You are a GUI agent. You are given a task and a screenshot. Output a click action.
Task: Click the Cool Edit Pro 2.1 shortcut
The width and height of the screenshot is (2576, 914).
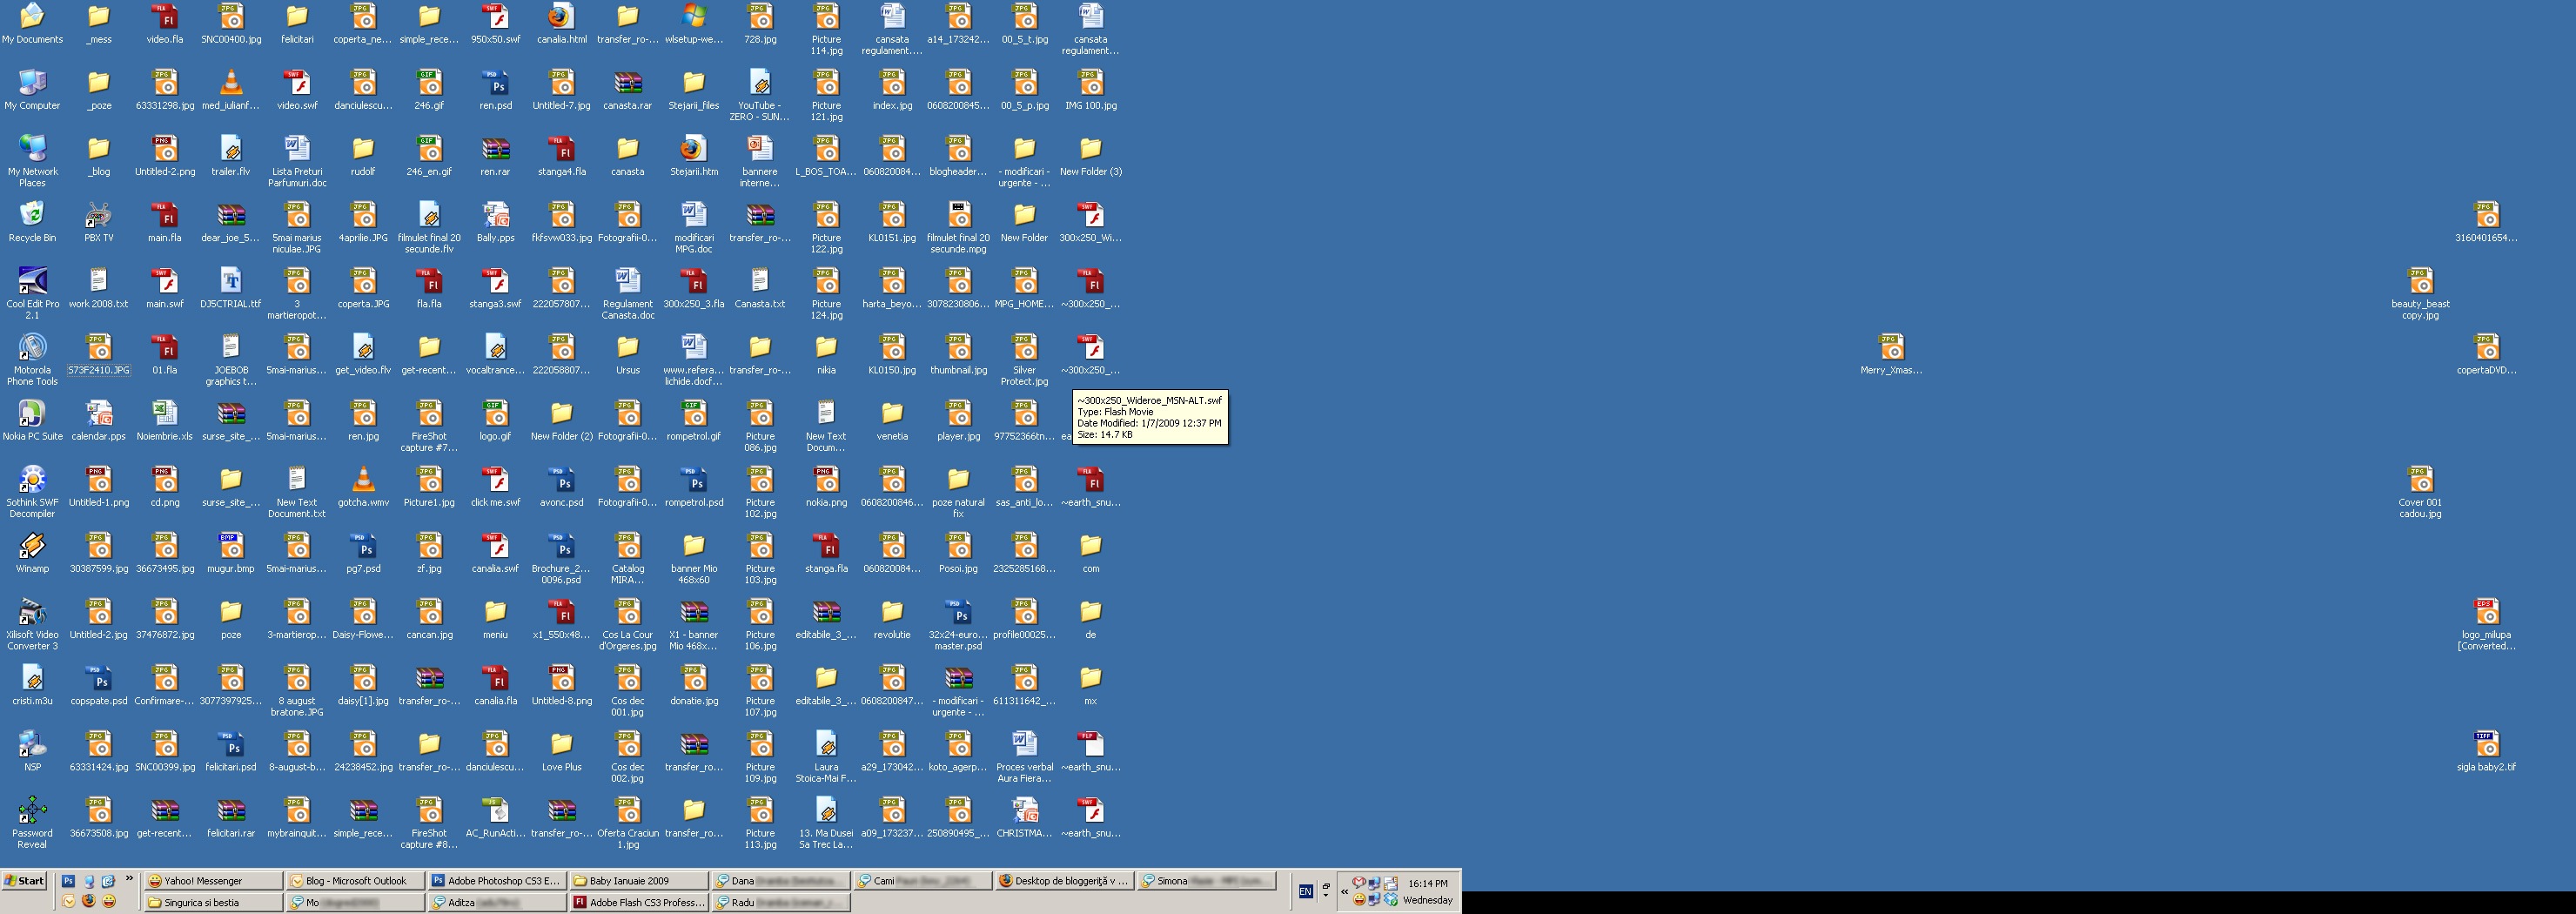coord(32,282)
